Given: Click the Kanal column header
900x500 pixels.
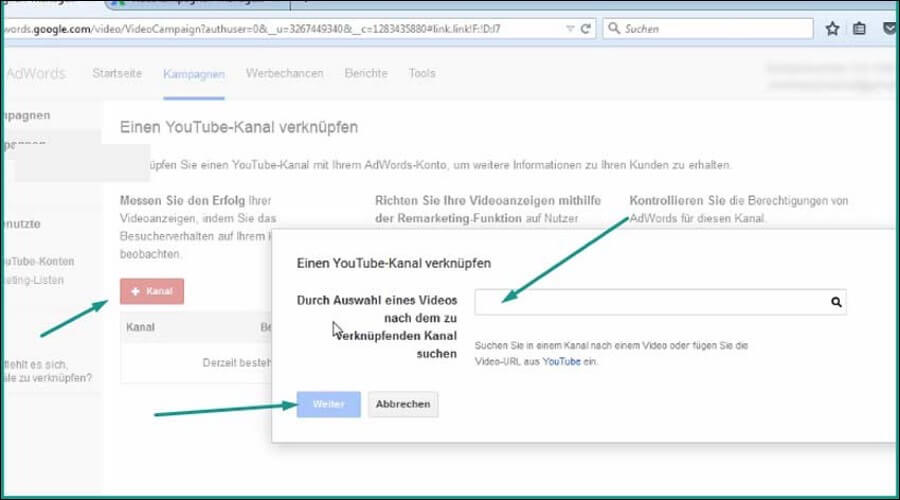Looking at the screenshot, I should (140, 327).
